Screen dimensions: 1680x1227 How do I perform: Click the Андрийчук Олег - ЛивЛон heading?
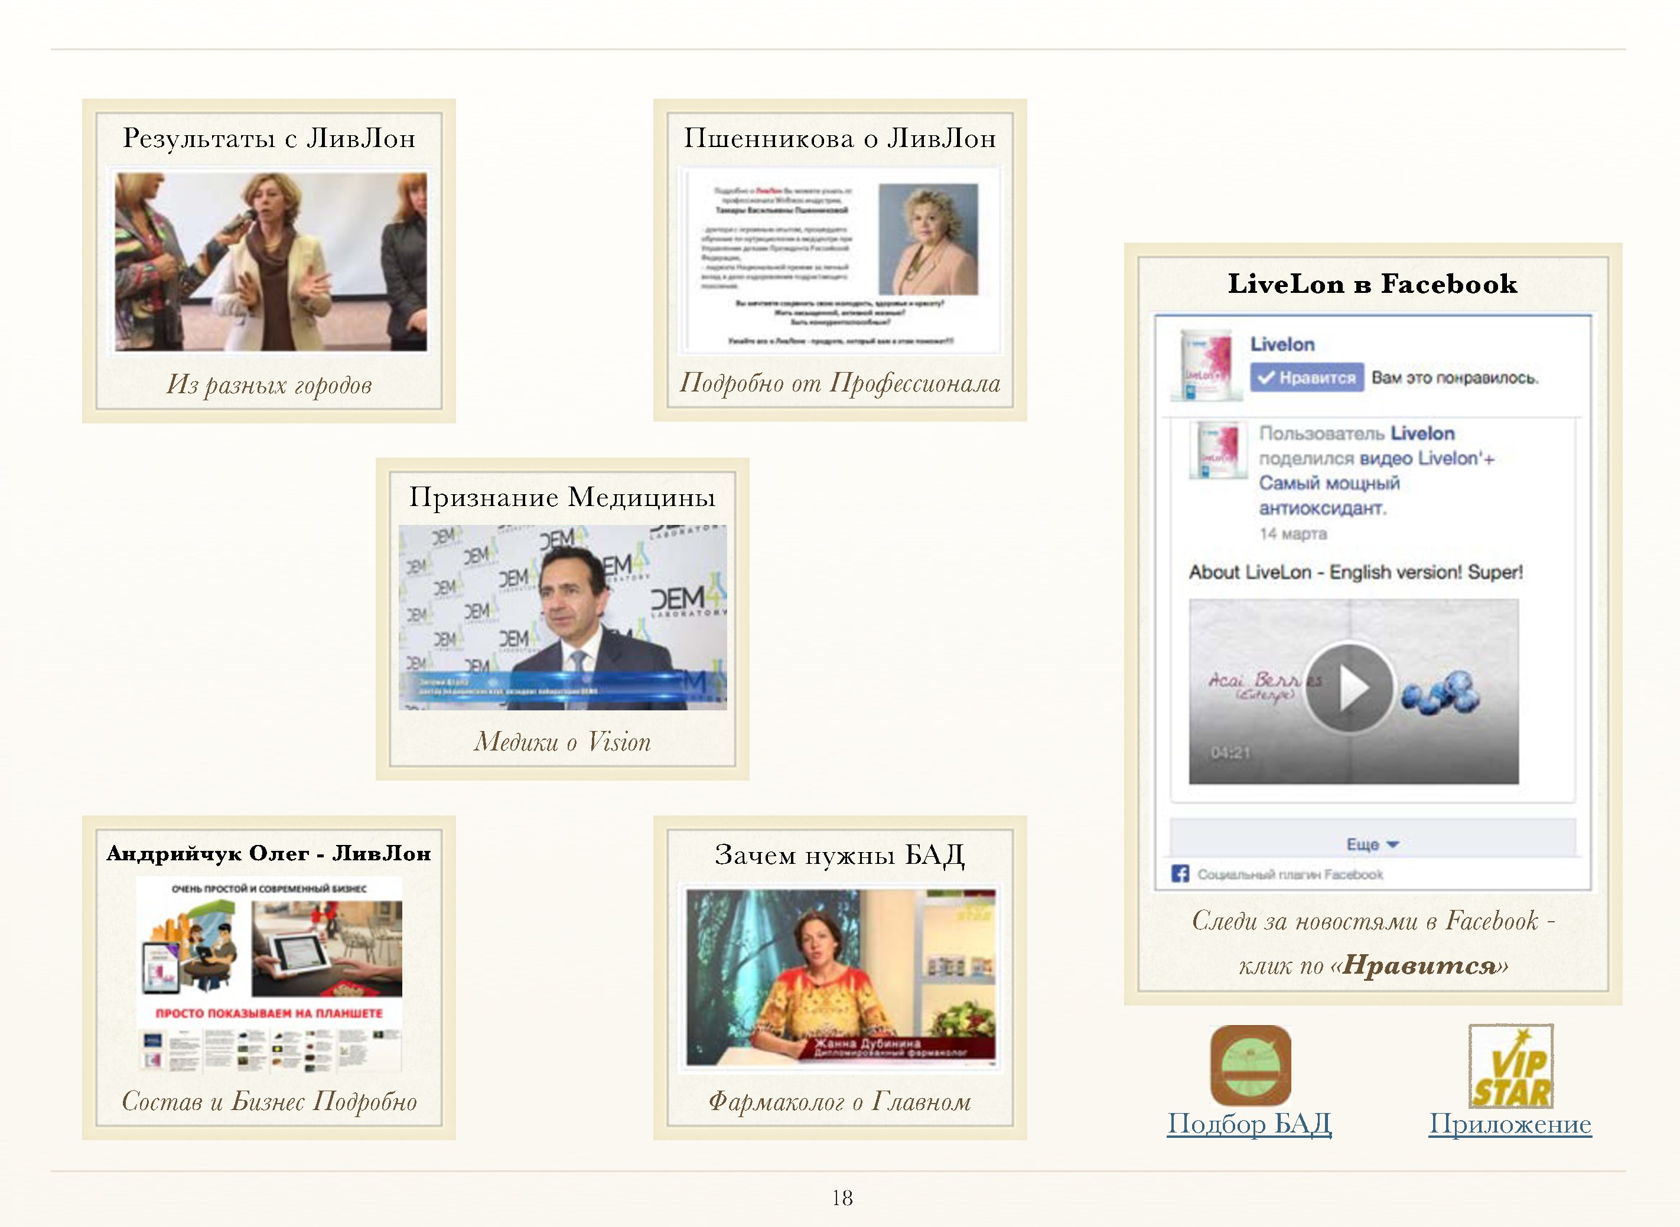[269, 853]
